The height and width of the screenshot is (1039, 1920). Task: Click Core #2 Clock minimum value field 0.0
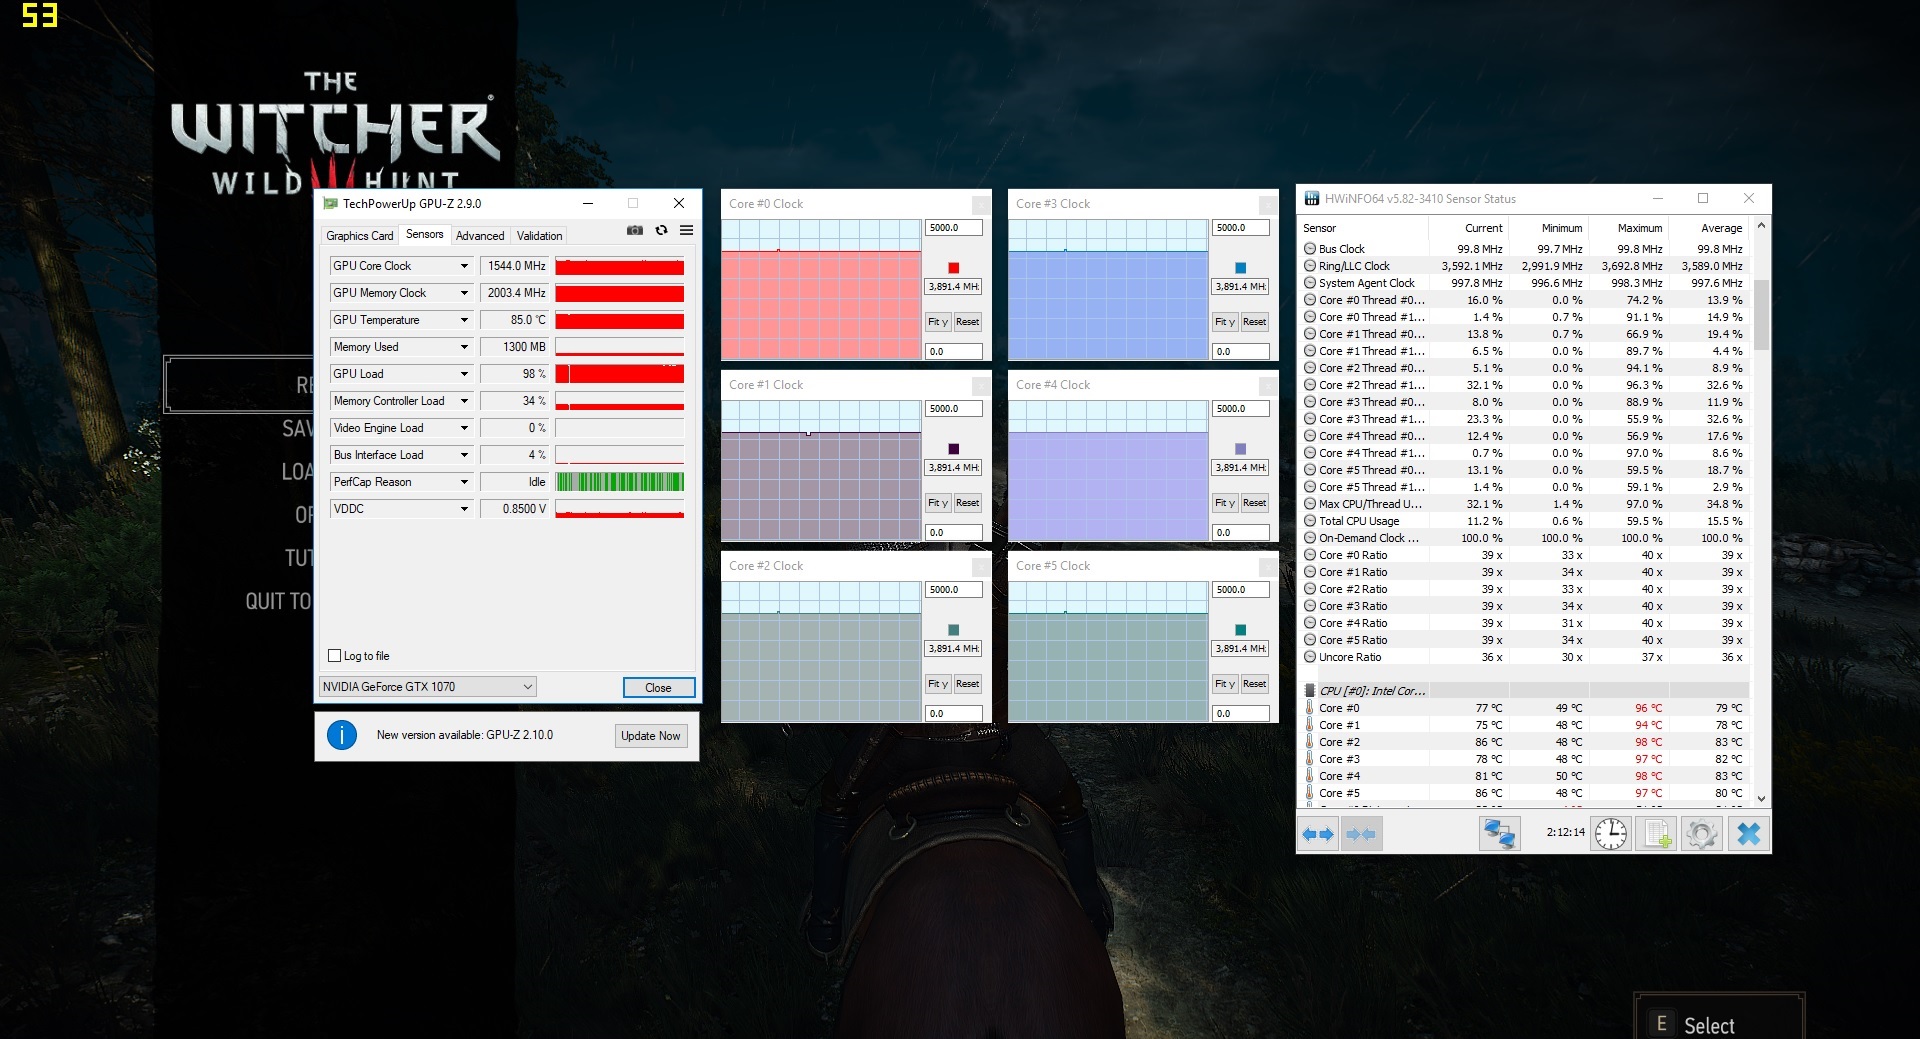[x=954, y=714]
